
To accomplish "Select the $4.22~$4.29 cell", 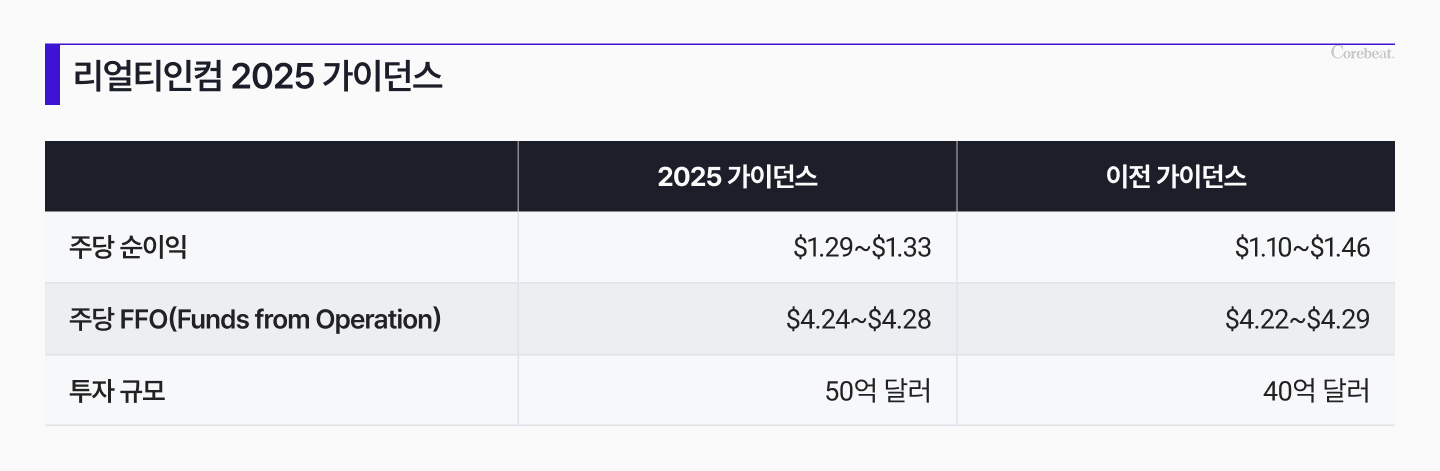I will (x=1176, y=319).
